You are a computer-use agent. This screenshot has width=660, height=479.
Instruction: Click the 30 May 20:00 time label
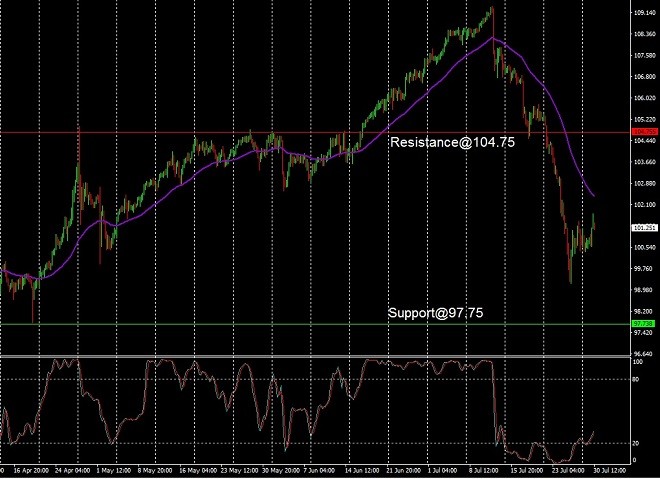tap(280, 470)
